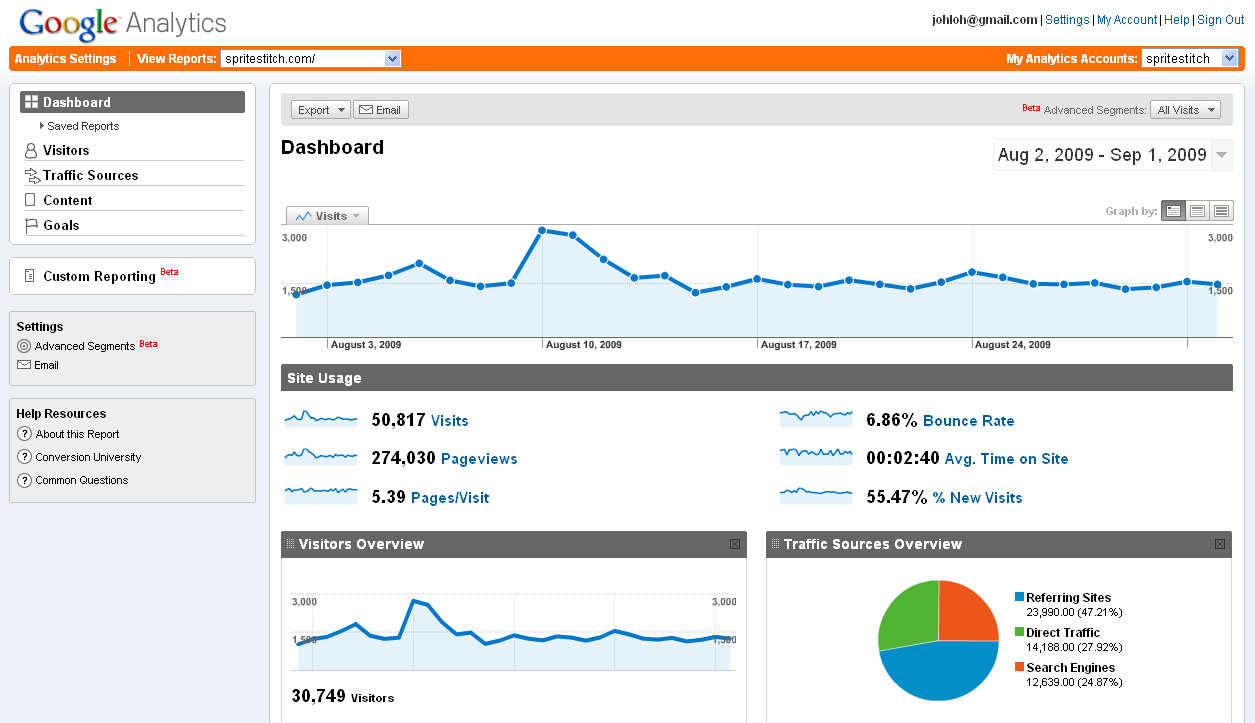Click the Pageviews sparkline thumbnail
This screenshot has height=723, width=1255.
321,456
